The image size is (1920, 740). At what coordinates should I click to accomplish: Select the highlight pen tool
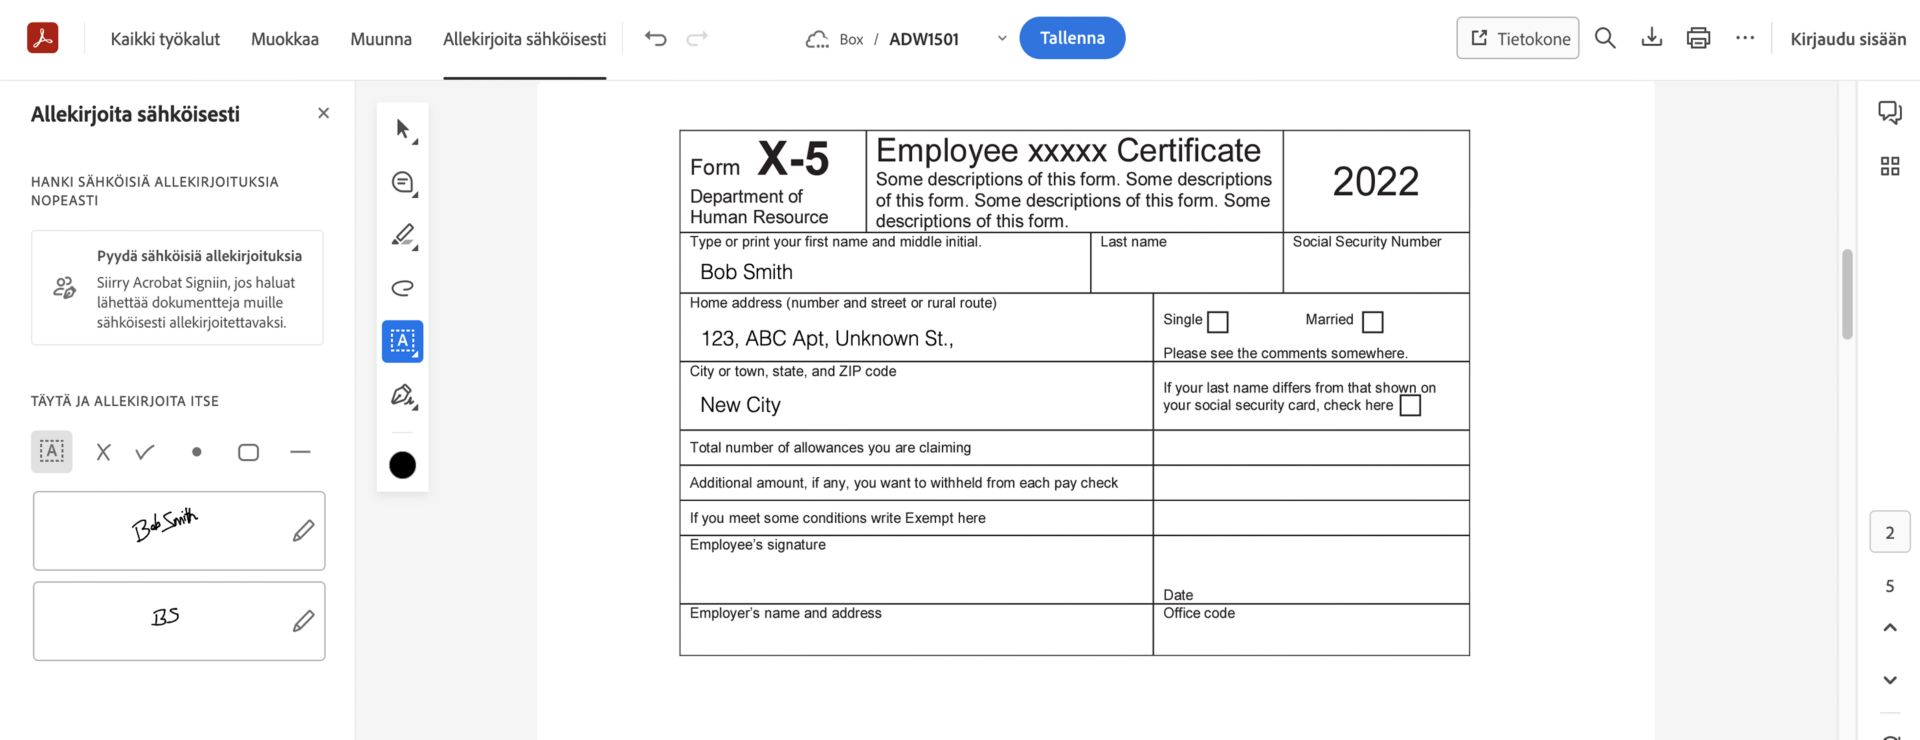click(x=403, y=236)
